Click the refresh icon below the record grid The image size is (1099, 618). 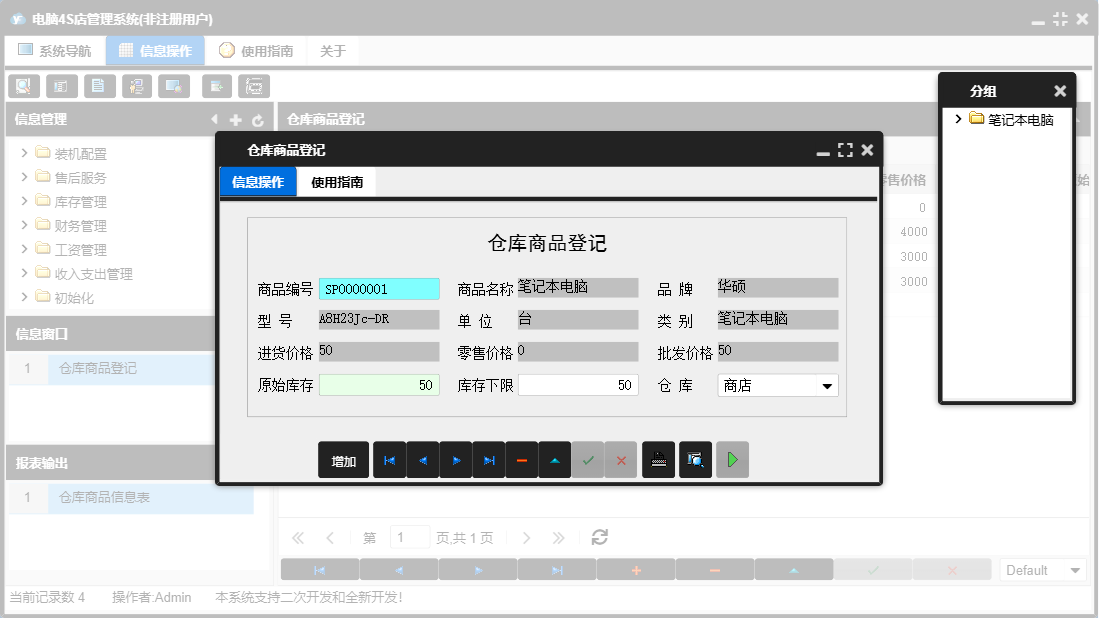pyautogui.click(x=599, y=537)
